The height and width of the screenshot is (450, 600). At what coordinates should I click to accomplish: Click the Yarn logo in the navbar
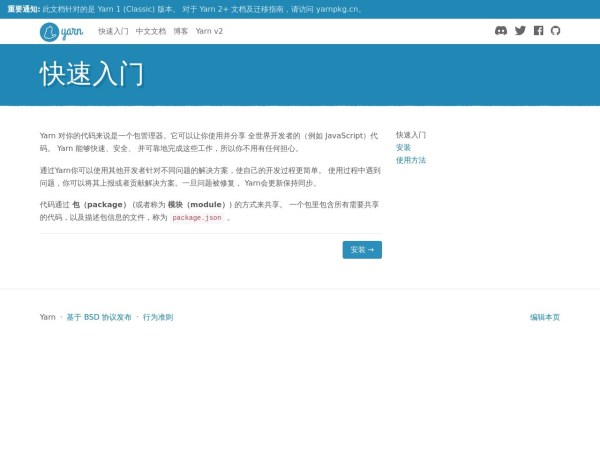[x=61, y=32]
